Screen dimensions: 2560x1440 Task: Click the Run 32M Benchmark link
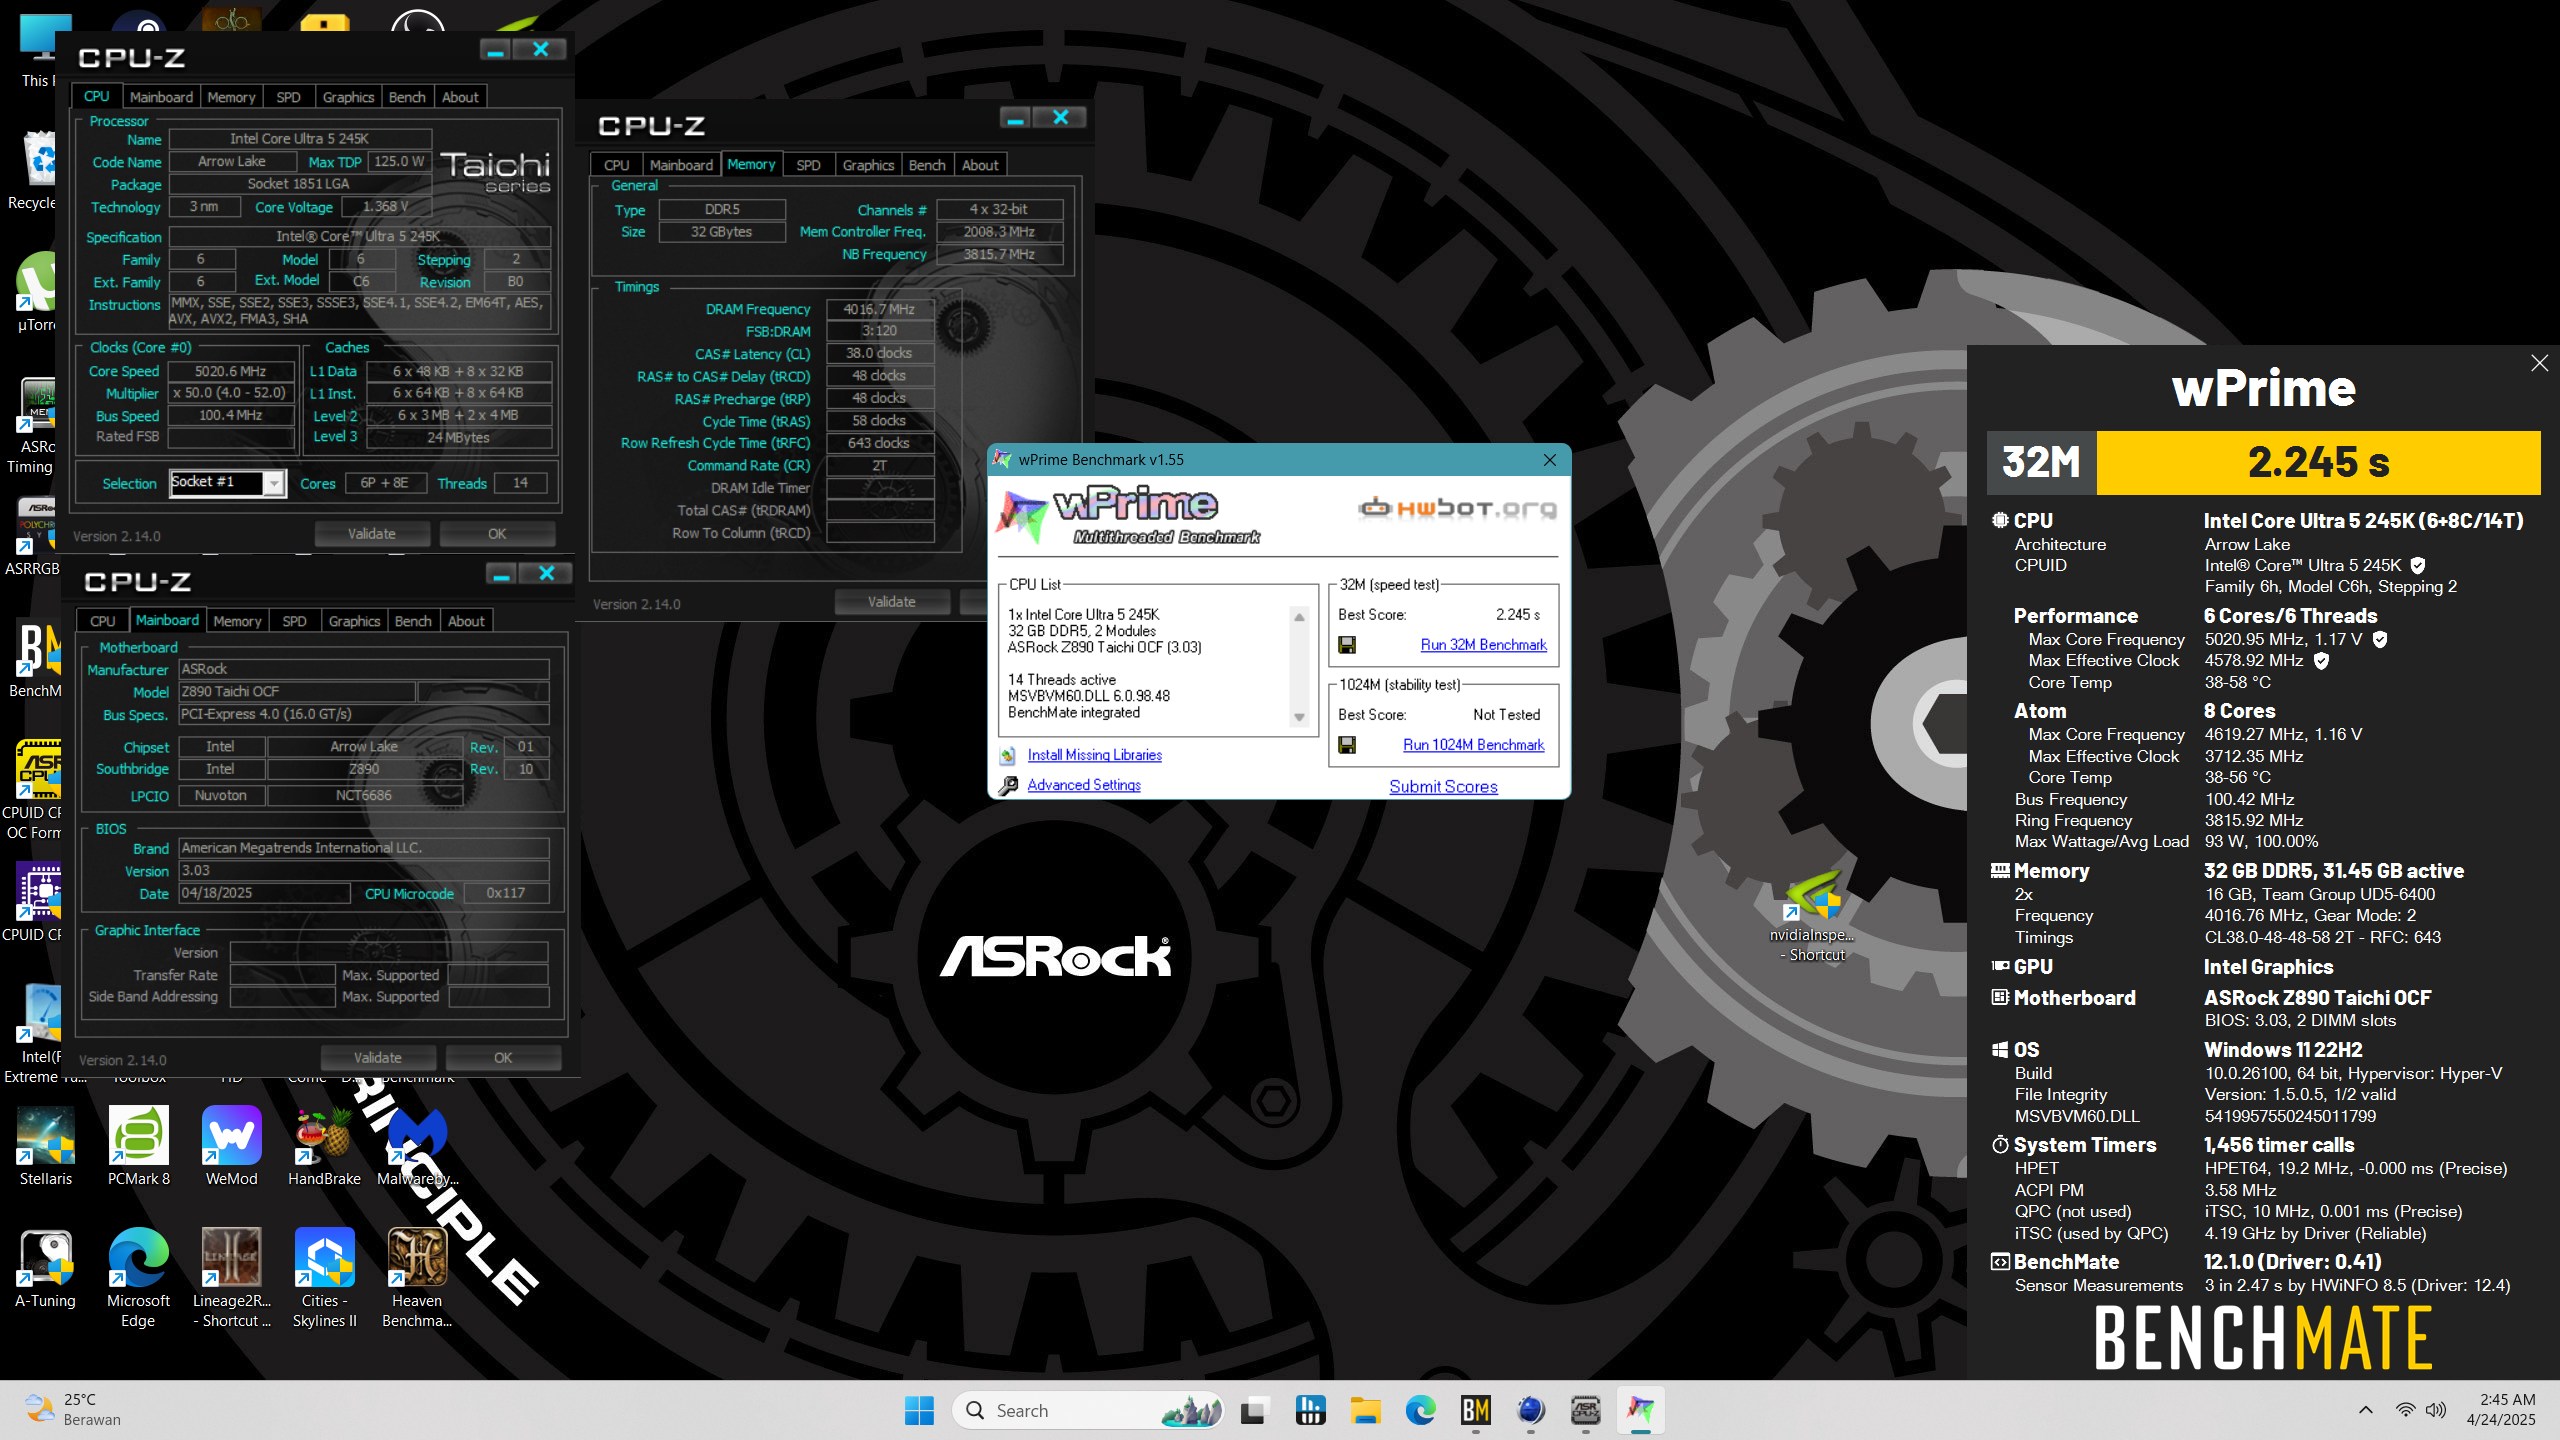1483,645
